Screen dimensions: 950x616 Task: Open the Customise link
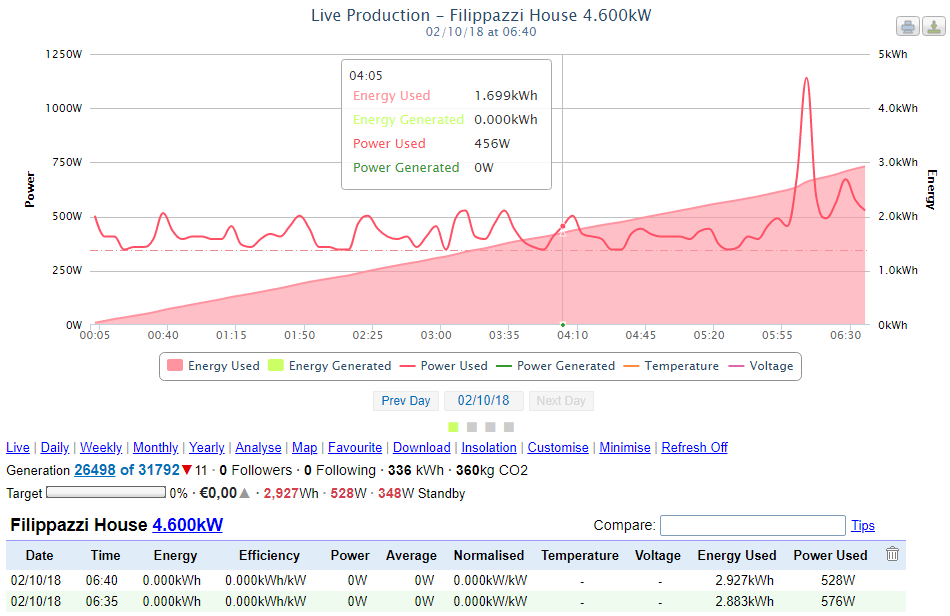pos(558,448)
